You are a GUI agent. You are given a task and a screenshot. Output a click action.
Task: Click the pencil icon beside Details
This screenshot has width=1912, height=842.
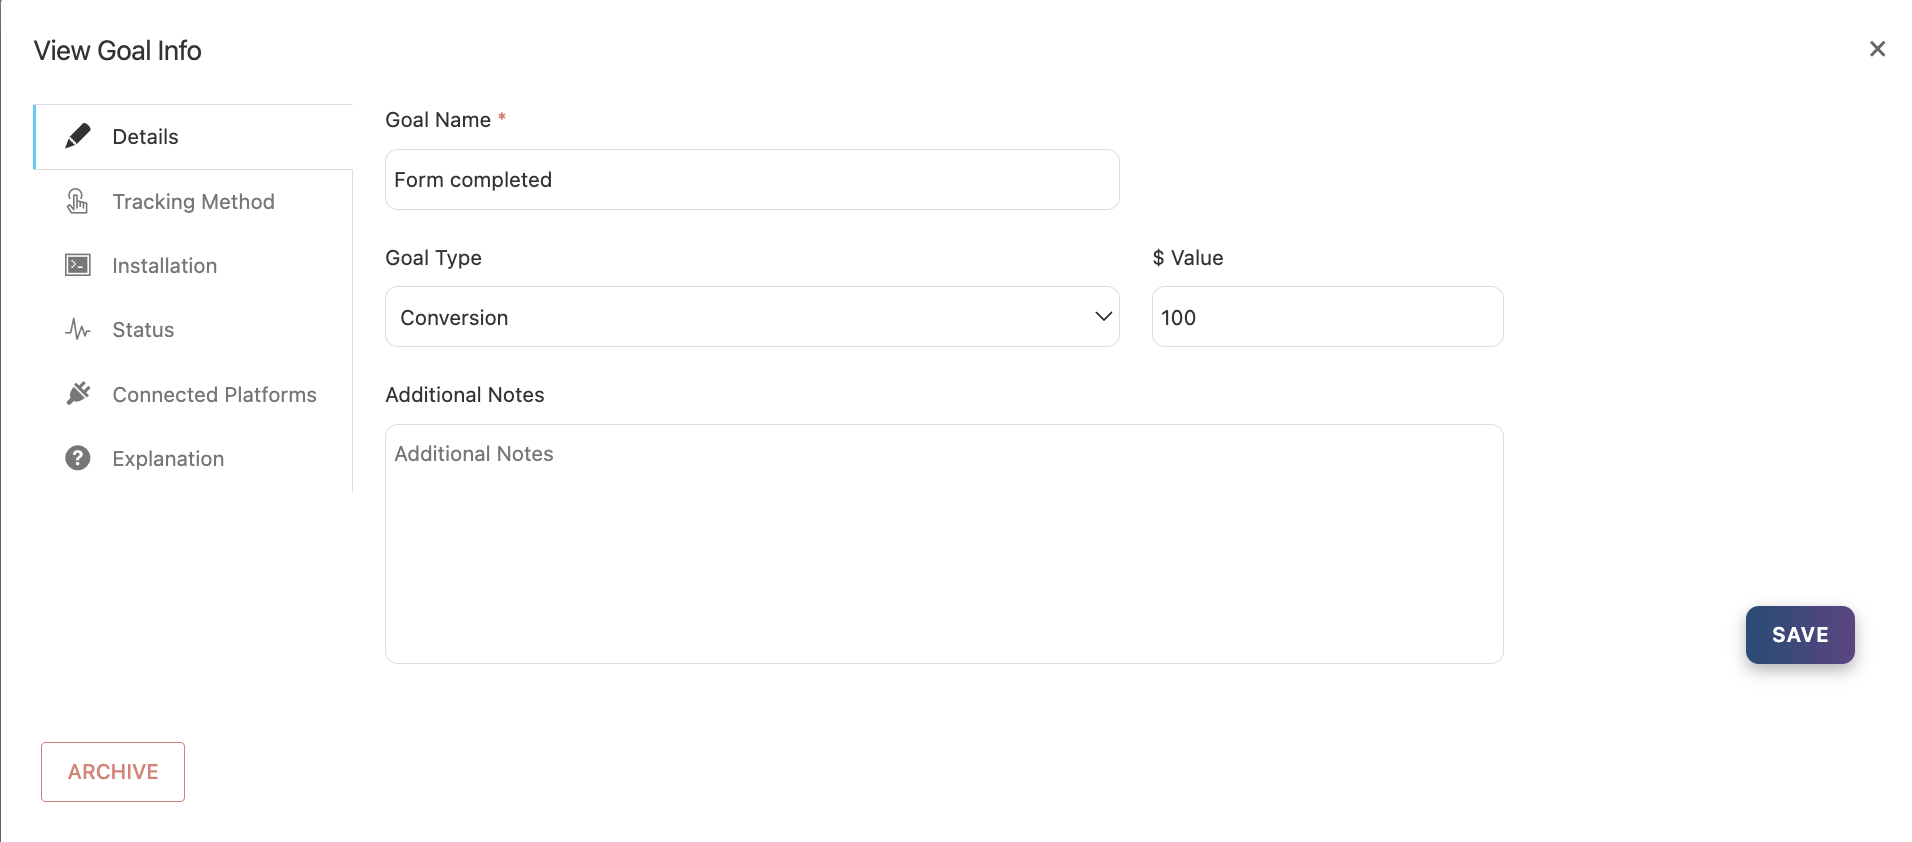pyautogui.click(x=78, y=136)
